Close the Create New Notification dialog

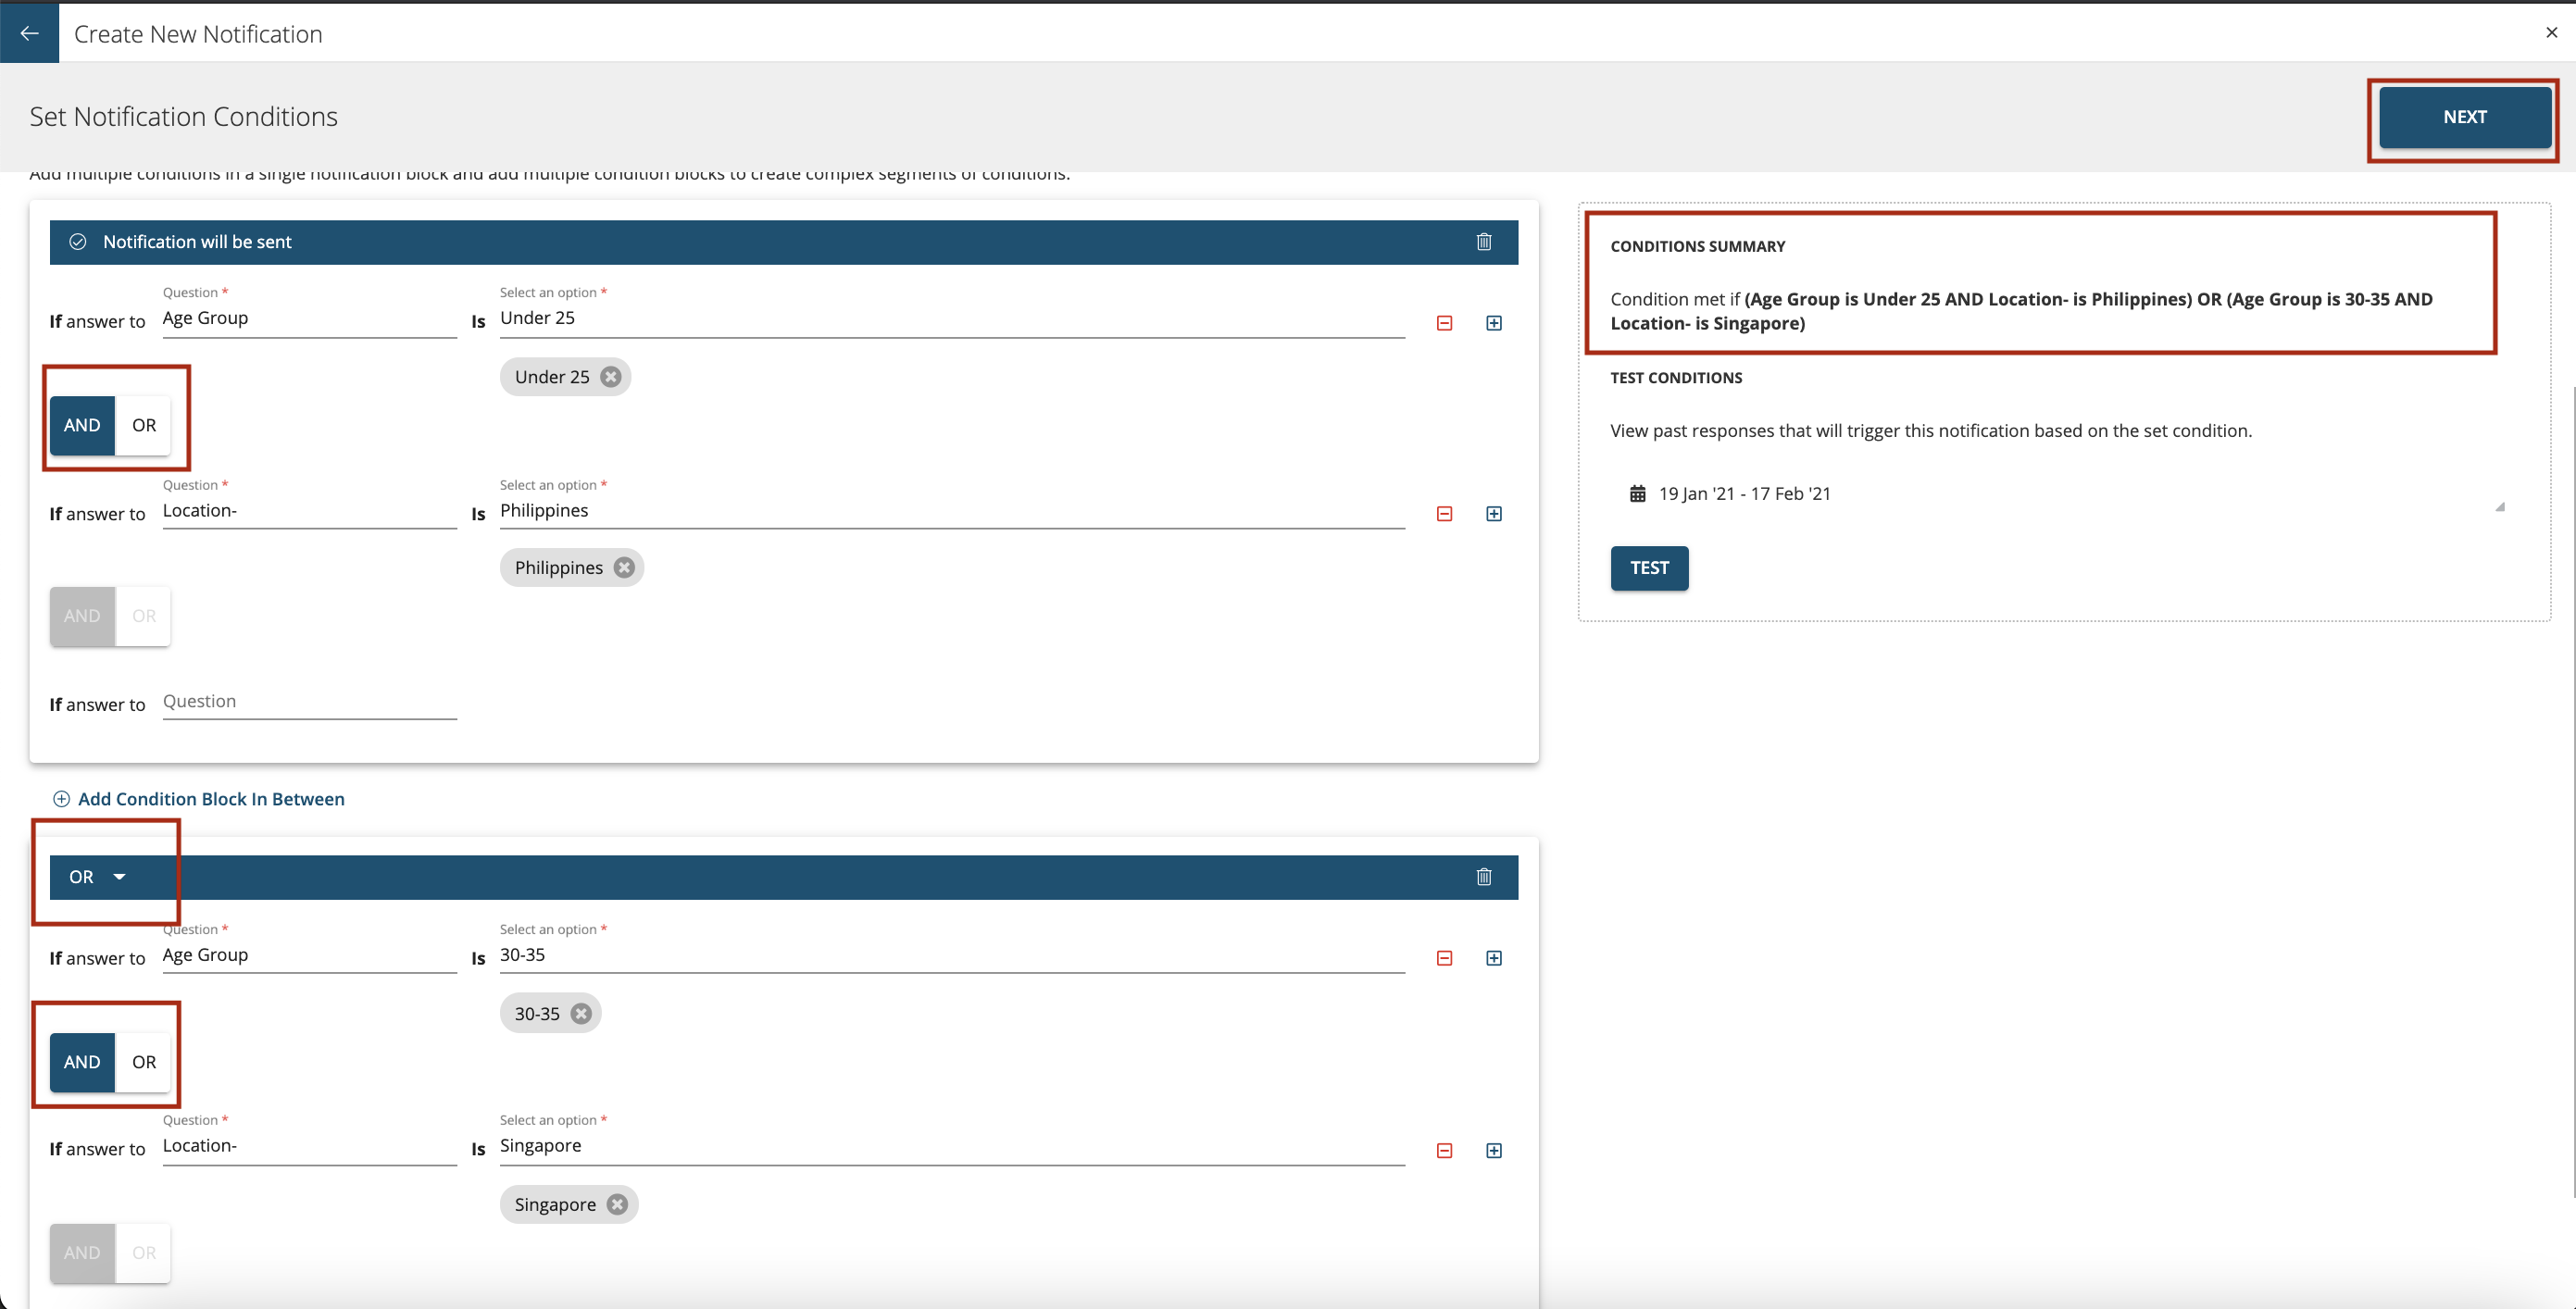tap(2551, 32)
